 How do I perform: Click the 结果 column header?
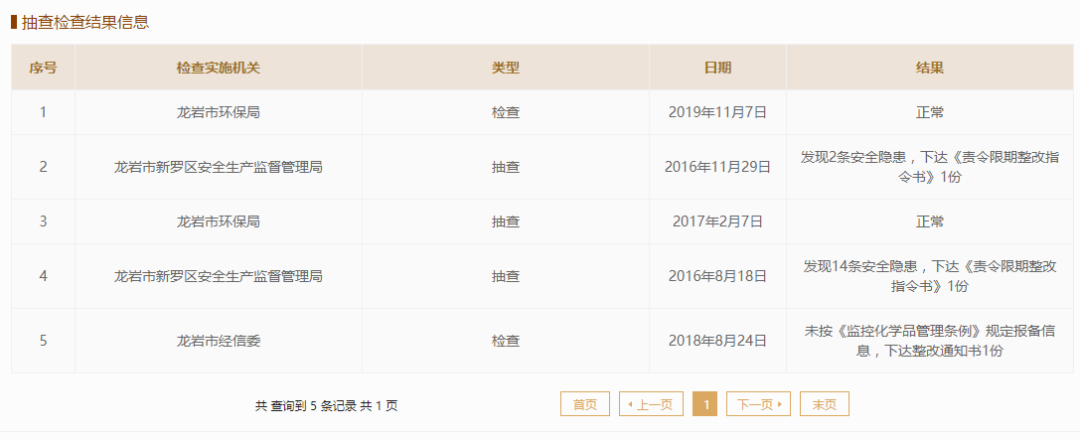click(930, 68)
